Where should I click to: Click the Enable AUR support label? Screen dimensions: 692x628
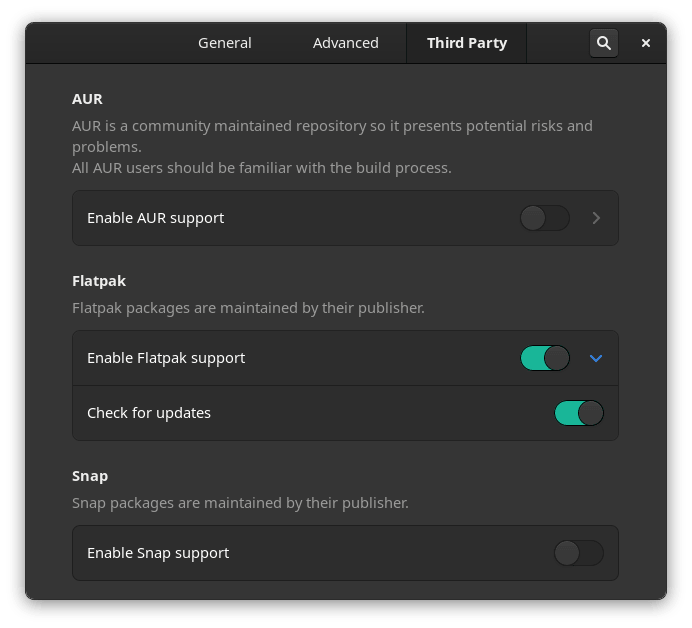pyautogui.click(x=155, y=218)
